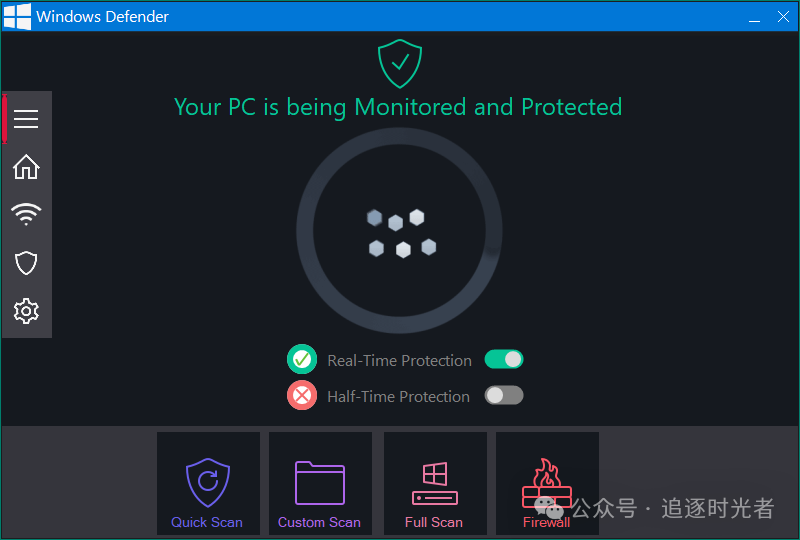Click the "Monitored and Protected" status heading
Viewport: 800px width, 540px height.
click(x=398, y=107)
